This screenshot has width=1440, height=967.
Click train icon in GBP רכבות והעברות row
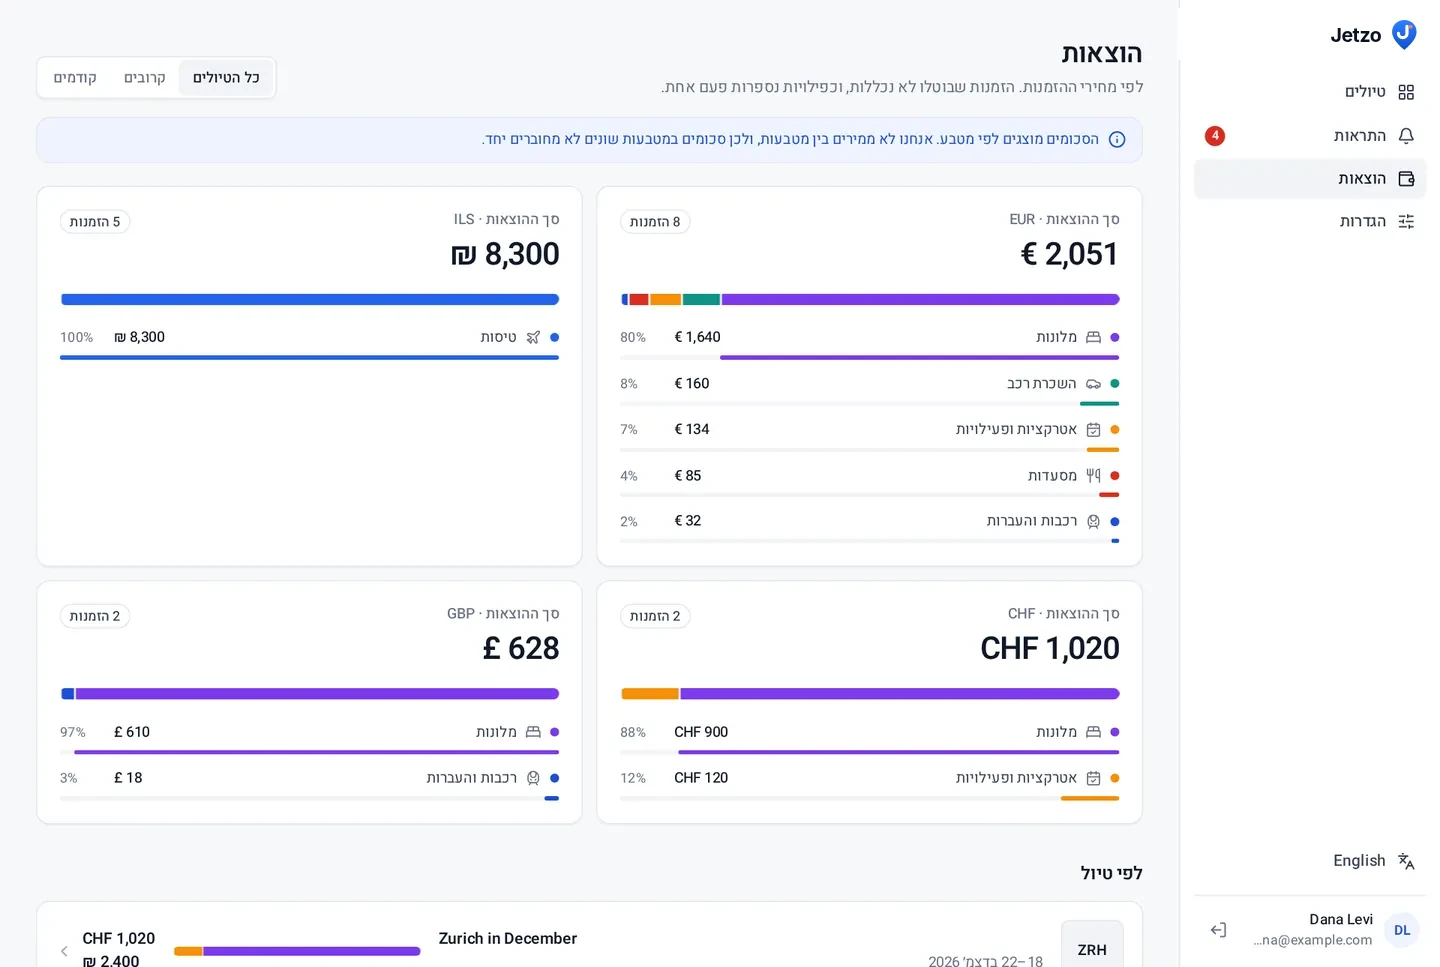[x=533, y=778]
